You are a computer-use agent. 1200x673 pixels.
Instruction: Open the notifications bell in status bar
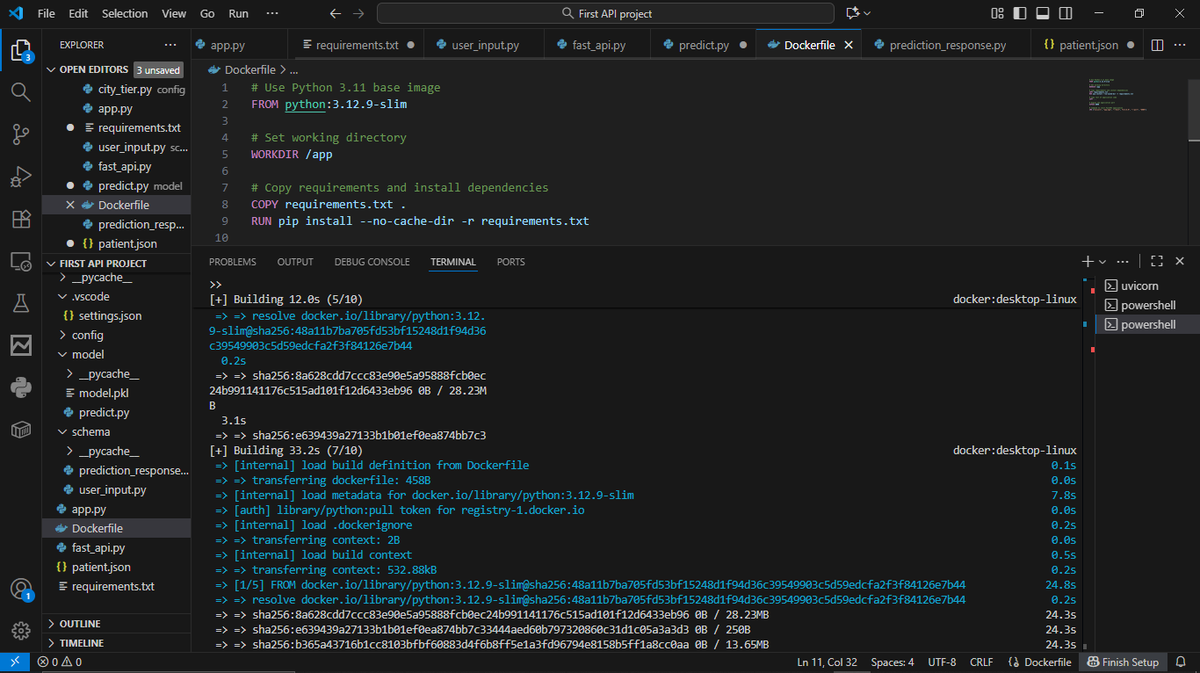(x=1180, y=662)
